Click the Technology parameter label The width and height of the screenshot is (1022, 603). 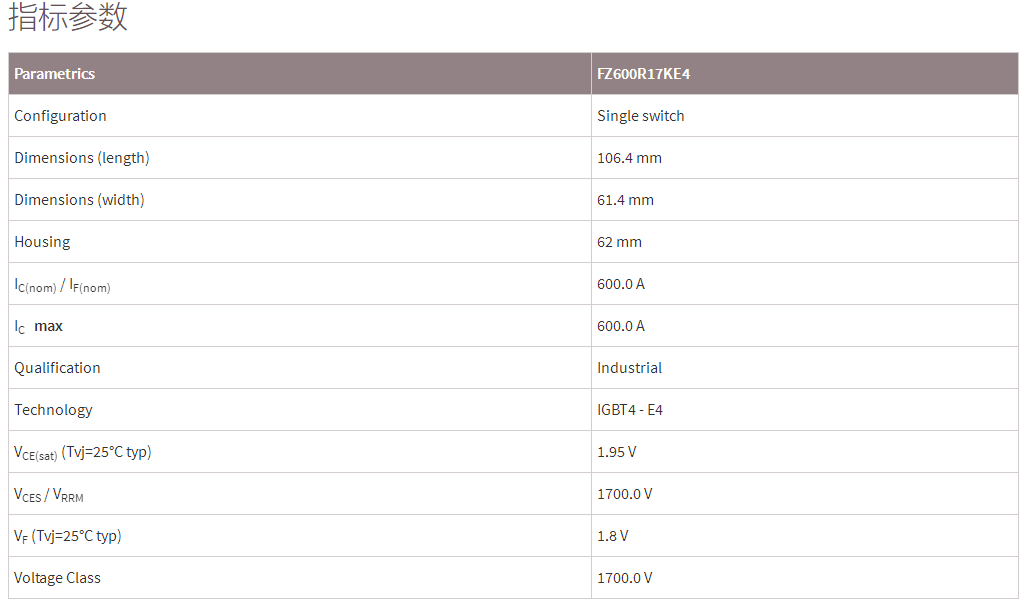[53, 410]
